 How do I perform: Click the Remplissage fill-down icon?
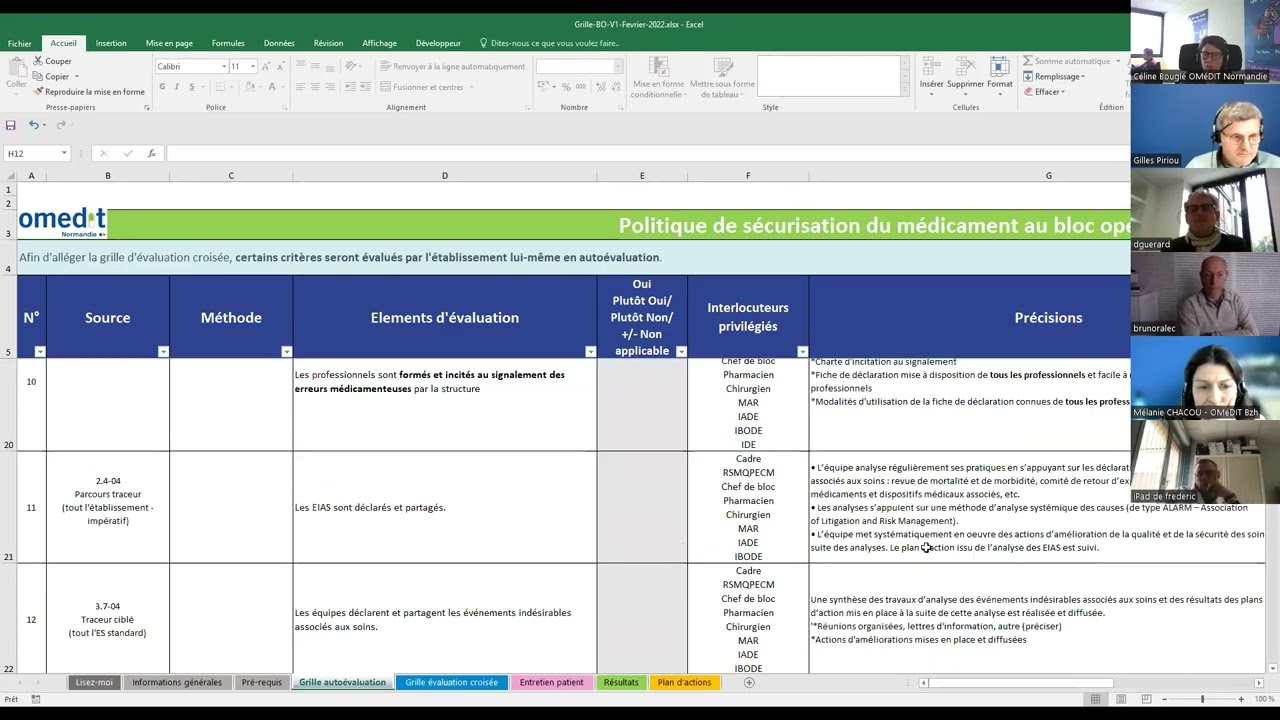pyautogui.click(x=1028, y=76)
